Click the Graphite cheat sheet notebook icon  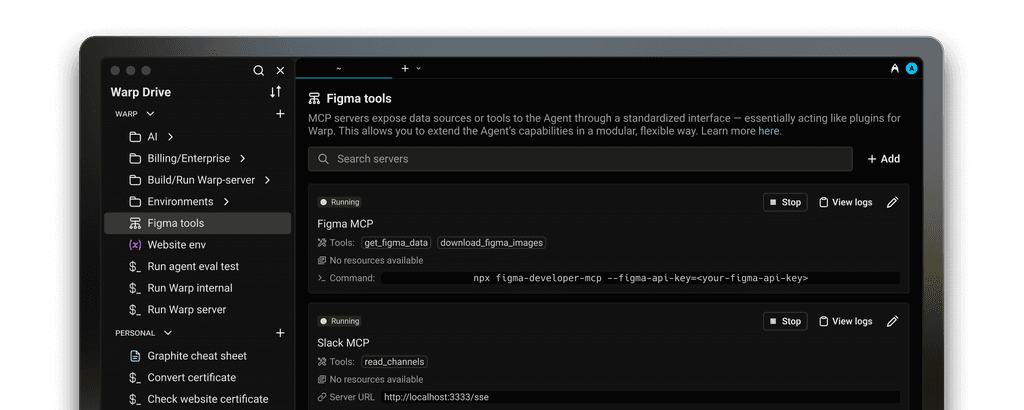tap(135, 356)
